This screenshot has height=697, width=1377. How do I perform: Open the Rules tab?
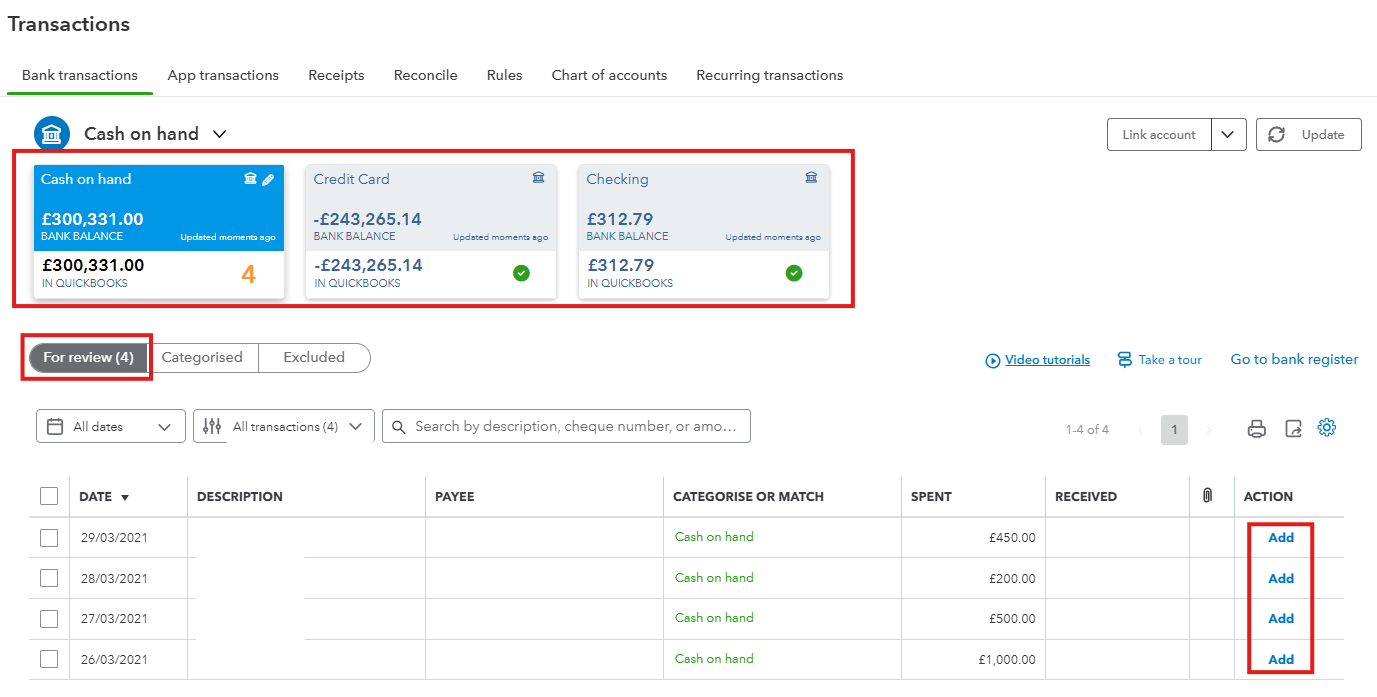[505, 76]
